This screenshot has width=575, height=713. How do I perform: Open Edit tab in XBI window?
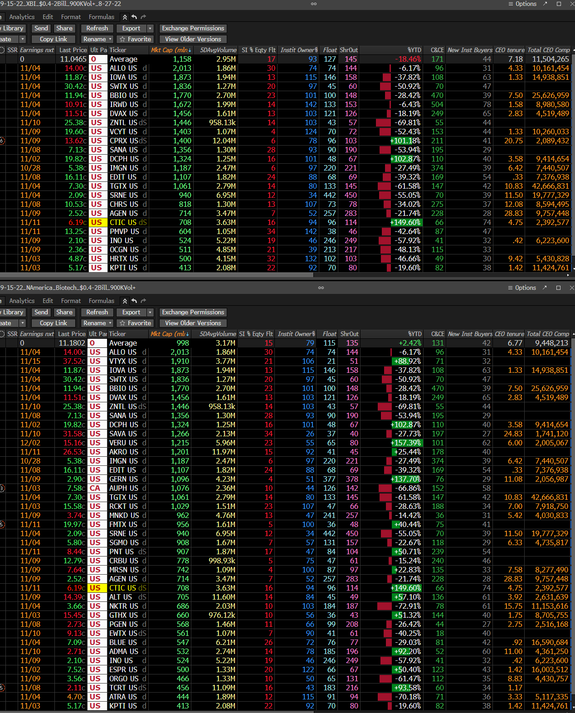pyautogui.click(x=48, y=17)
